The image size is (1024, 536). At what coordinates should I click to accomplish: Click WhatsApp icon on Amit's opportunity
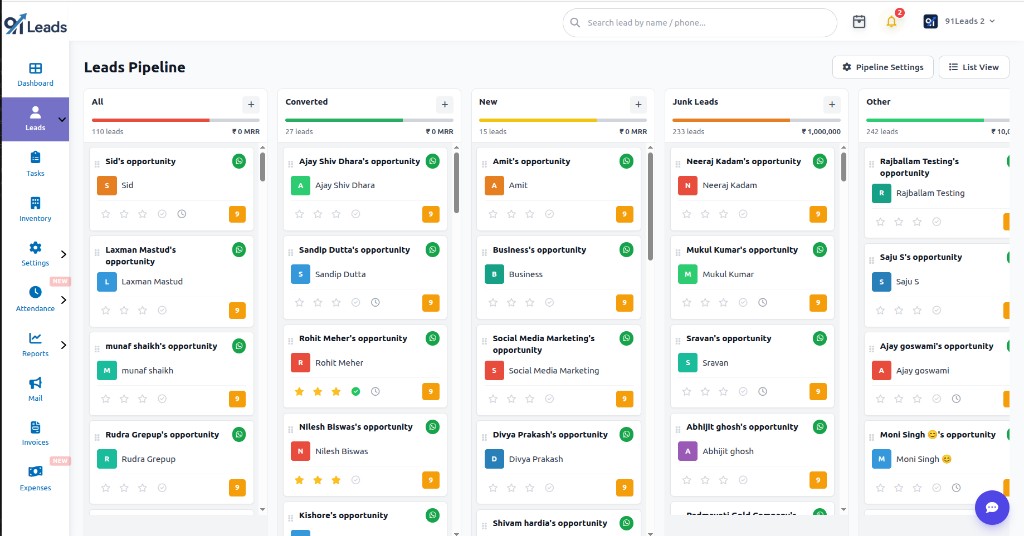[626, 161]
